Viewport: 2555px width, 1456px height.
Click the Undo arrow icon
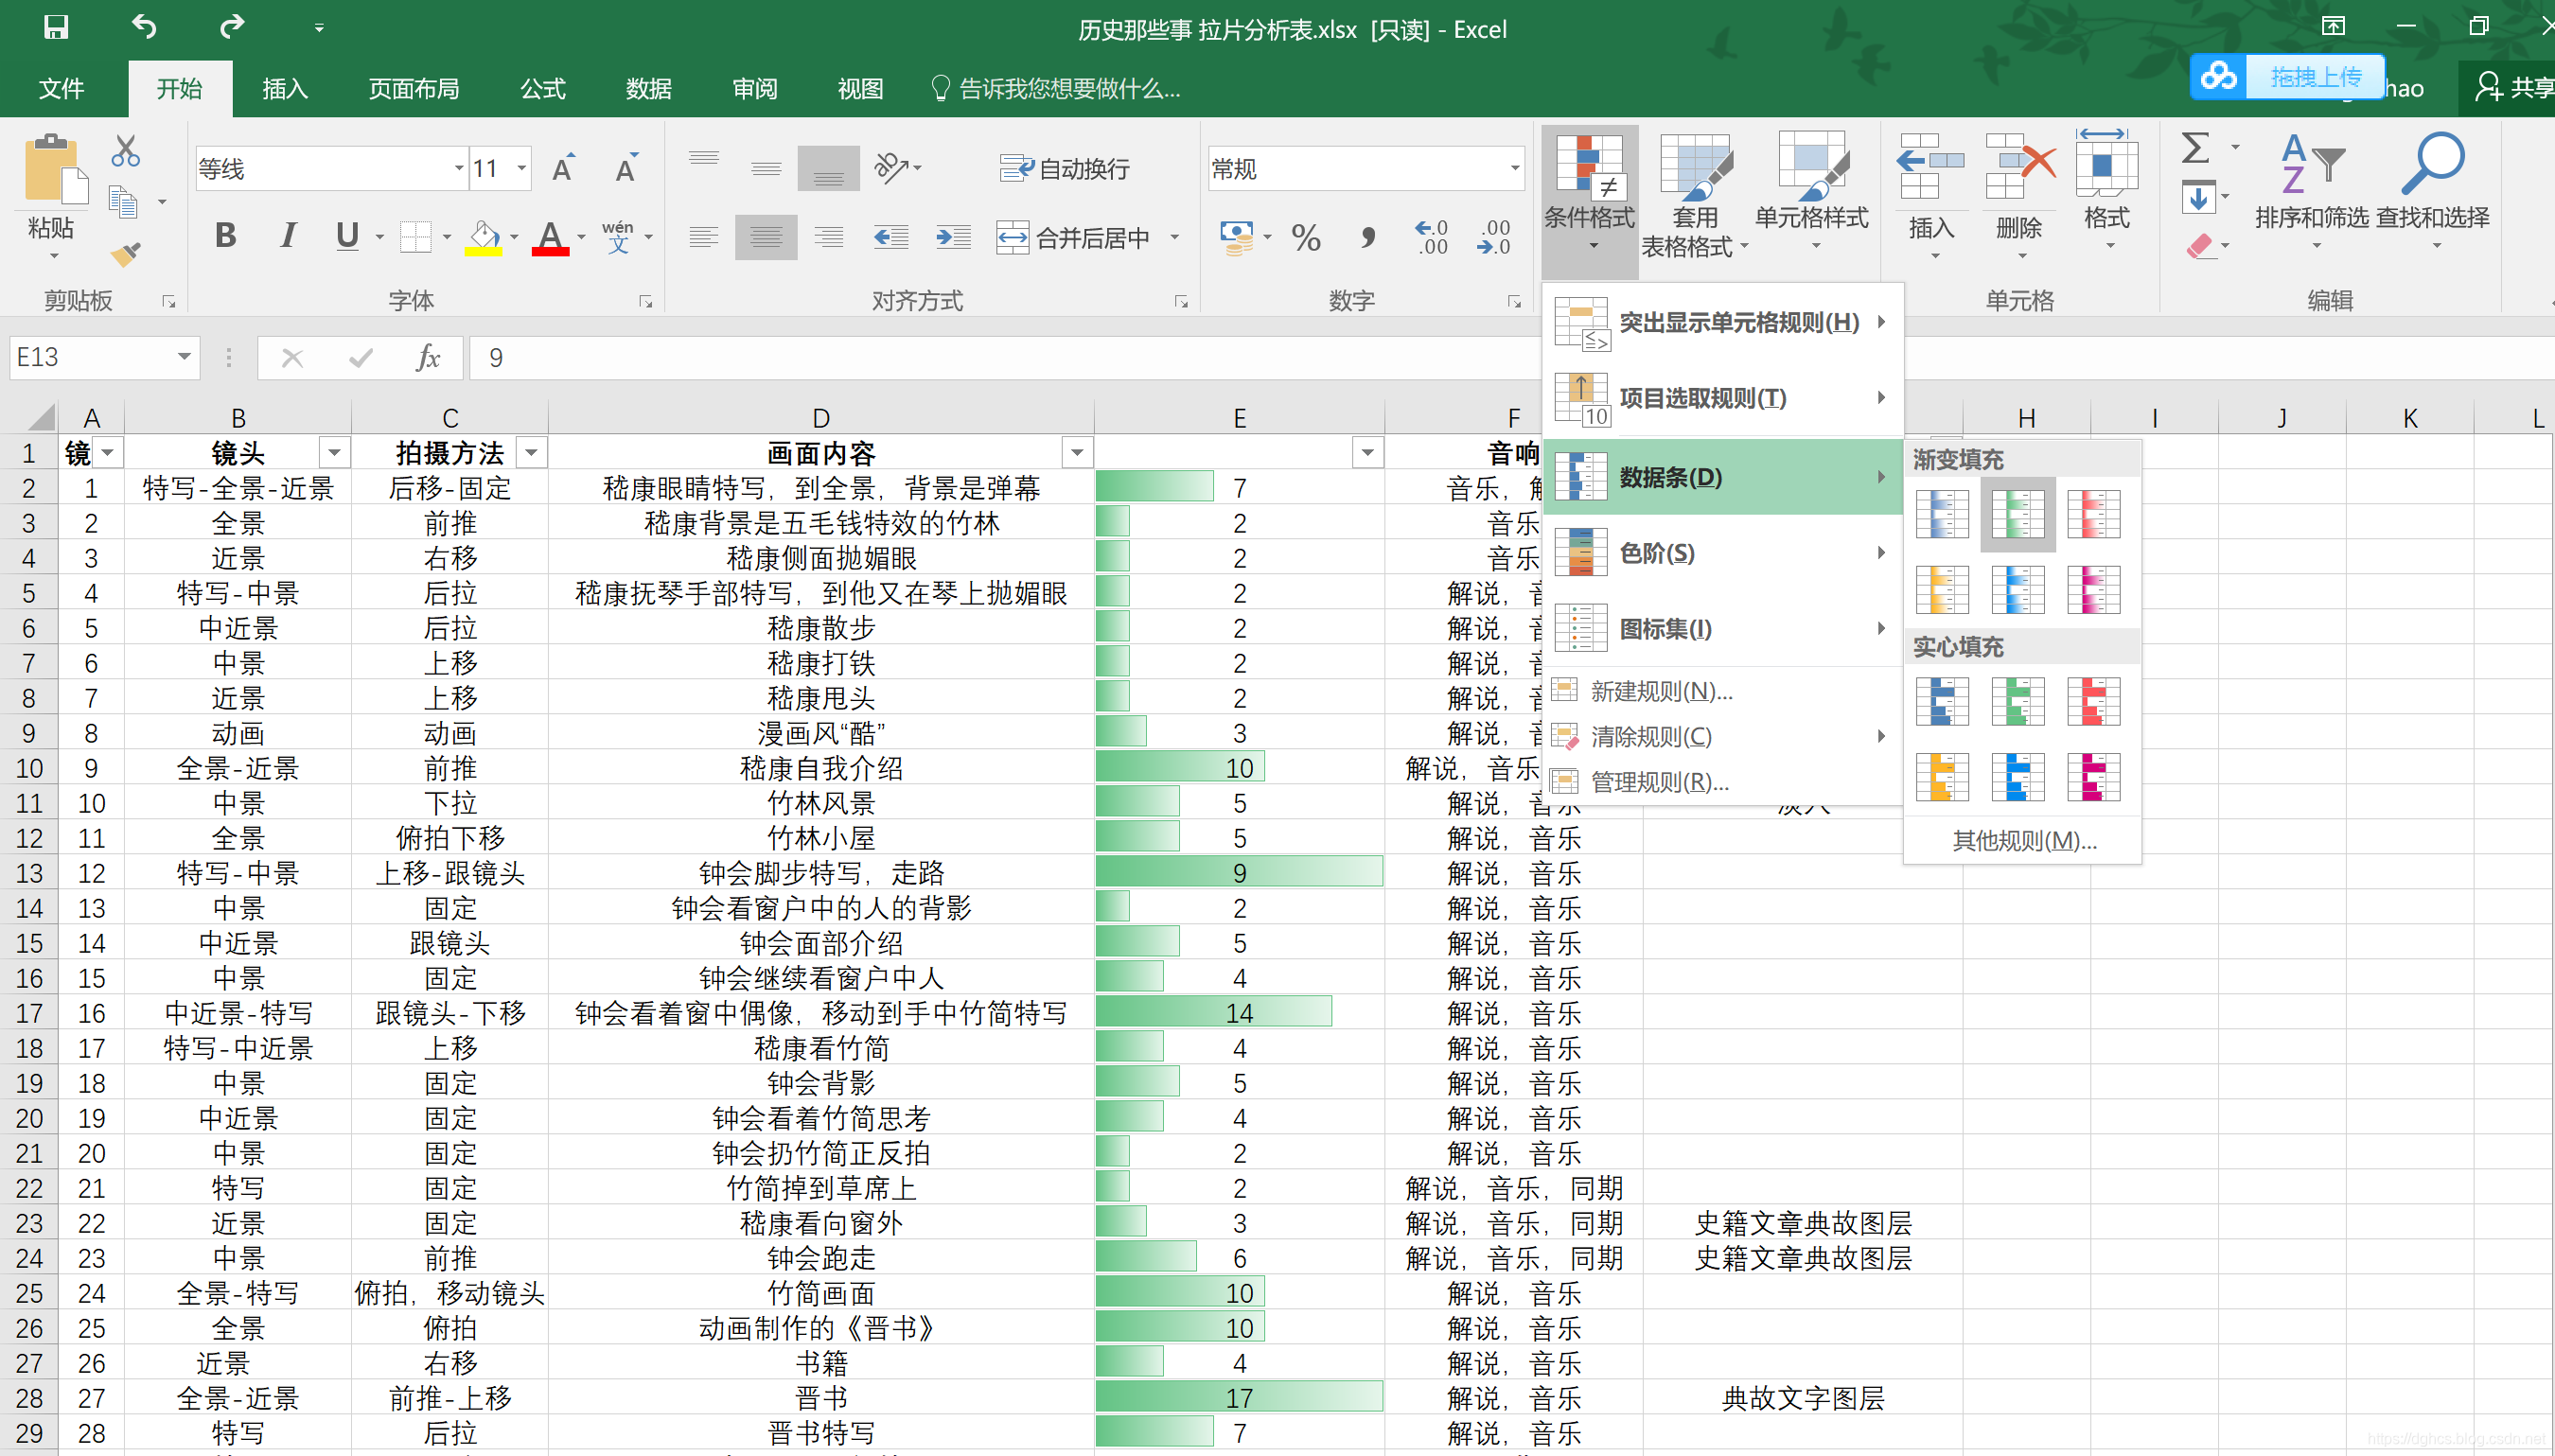coord(144,27)
